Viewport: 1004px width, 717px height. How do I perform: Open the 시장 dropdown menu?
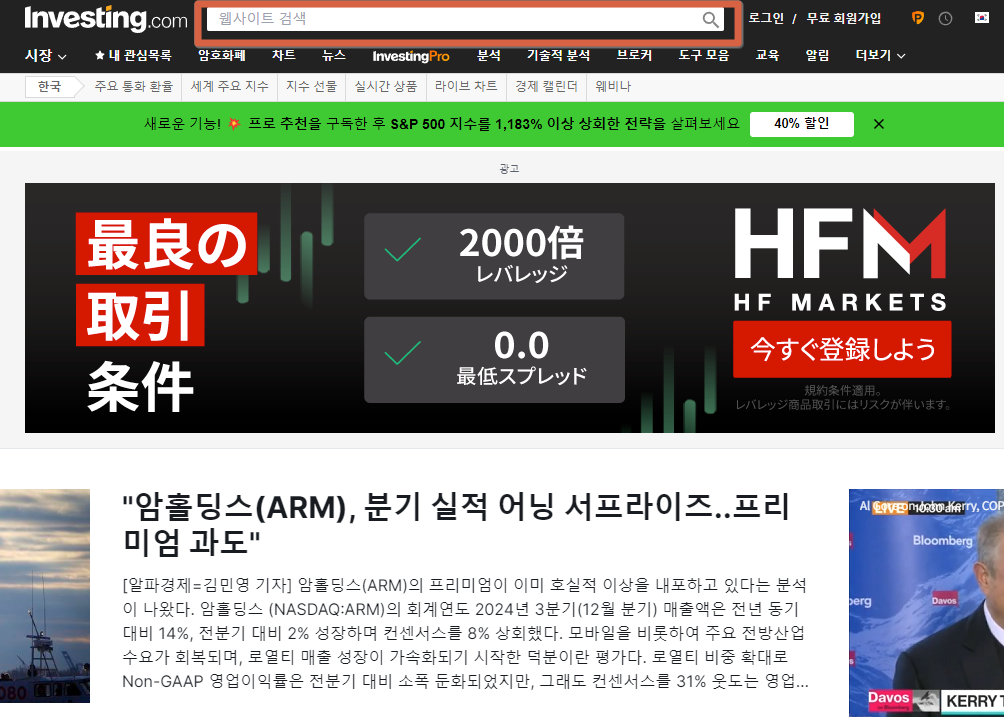(38, 56)
